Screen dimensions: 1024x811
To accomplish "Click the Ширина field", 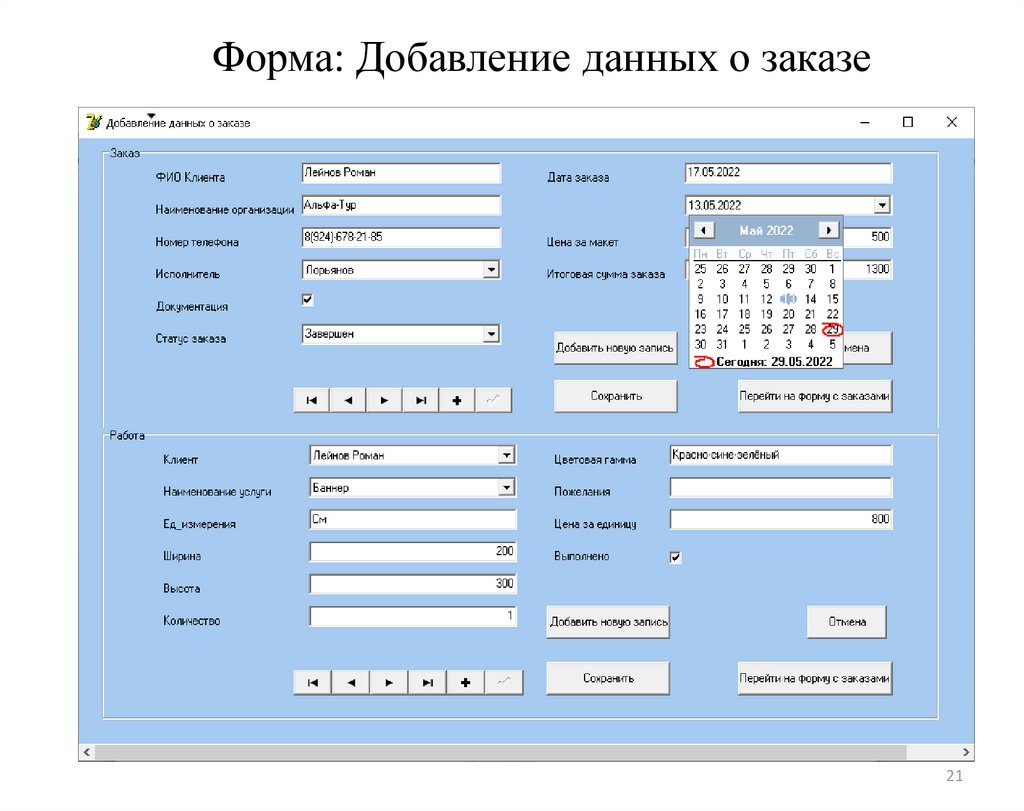I will tap(413, 552).
